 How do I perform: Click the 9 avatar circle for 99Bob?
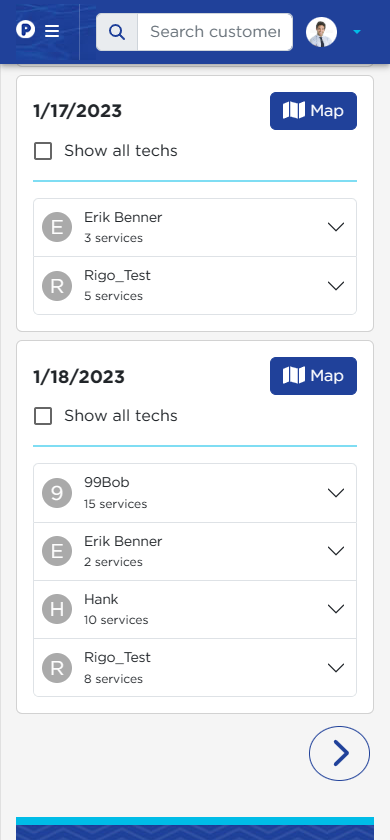(57, 493)
